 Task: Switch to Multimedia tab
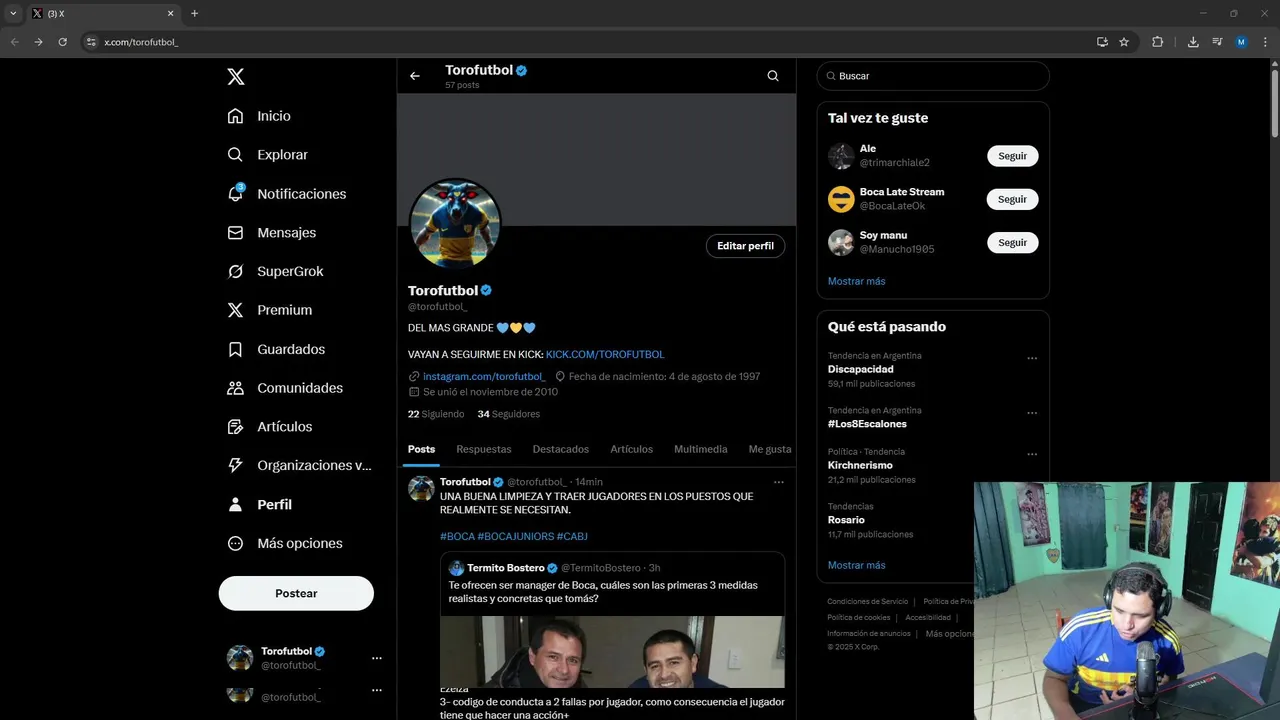click(701, 449)
